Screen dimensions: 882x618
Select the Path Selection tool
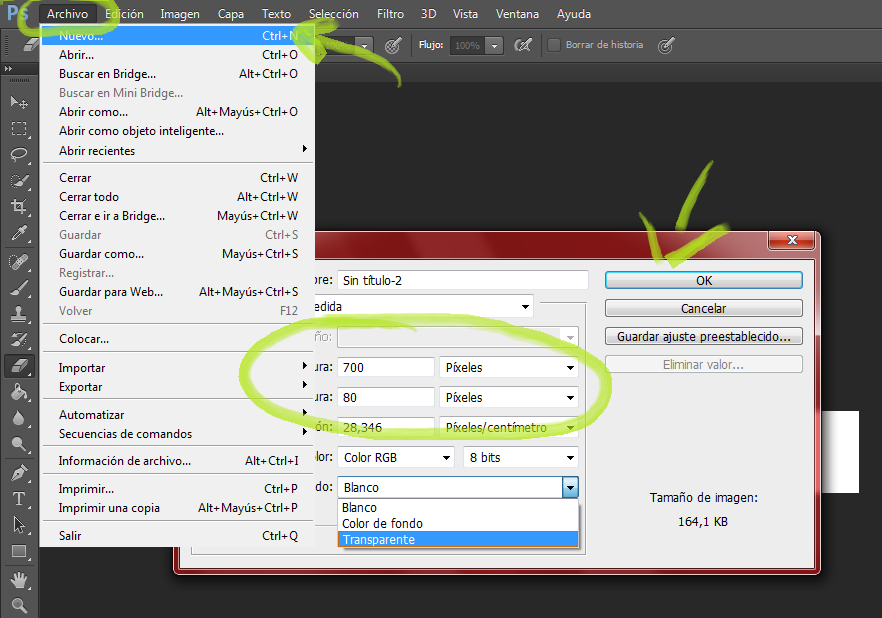tap(19, 525)
